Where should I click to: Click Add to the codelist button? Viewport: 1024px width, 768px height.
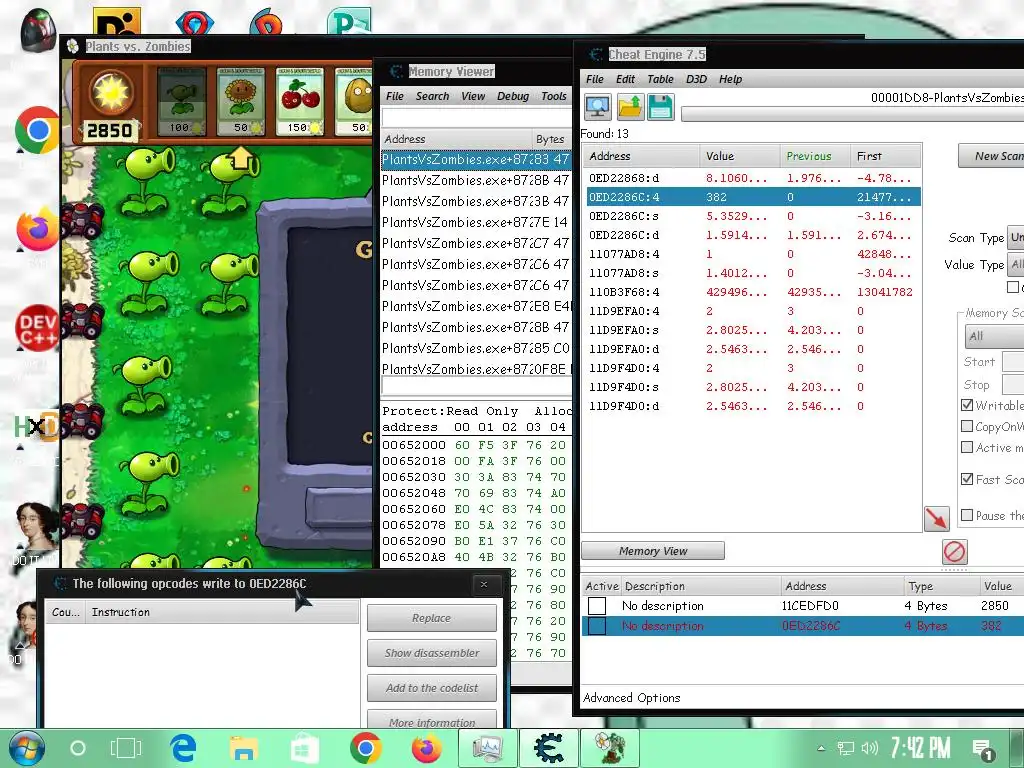tap(432, 688)
